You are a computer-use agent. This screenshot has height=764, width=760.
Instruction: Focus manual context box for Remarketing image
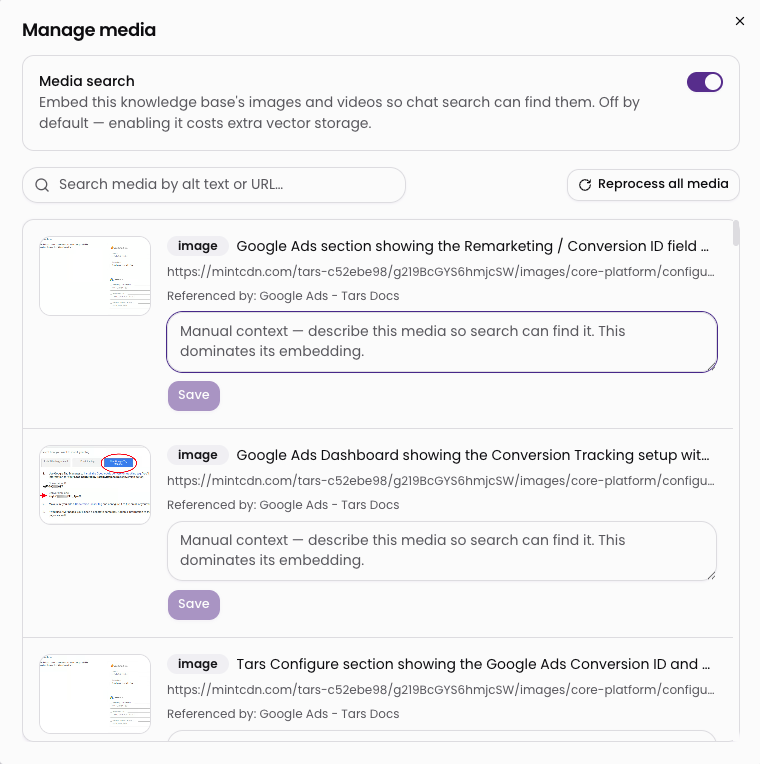[x=441, y=342]
